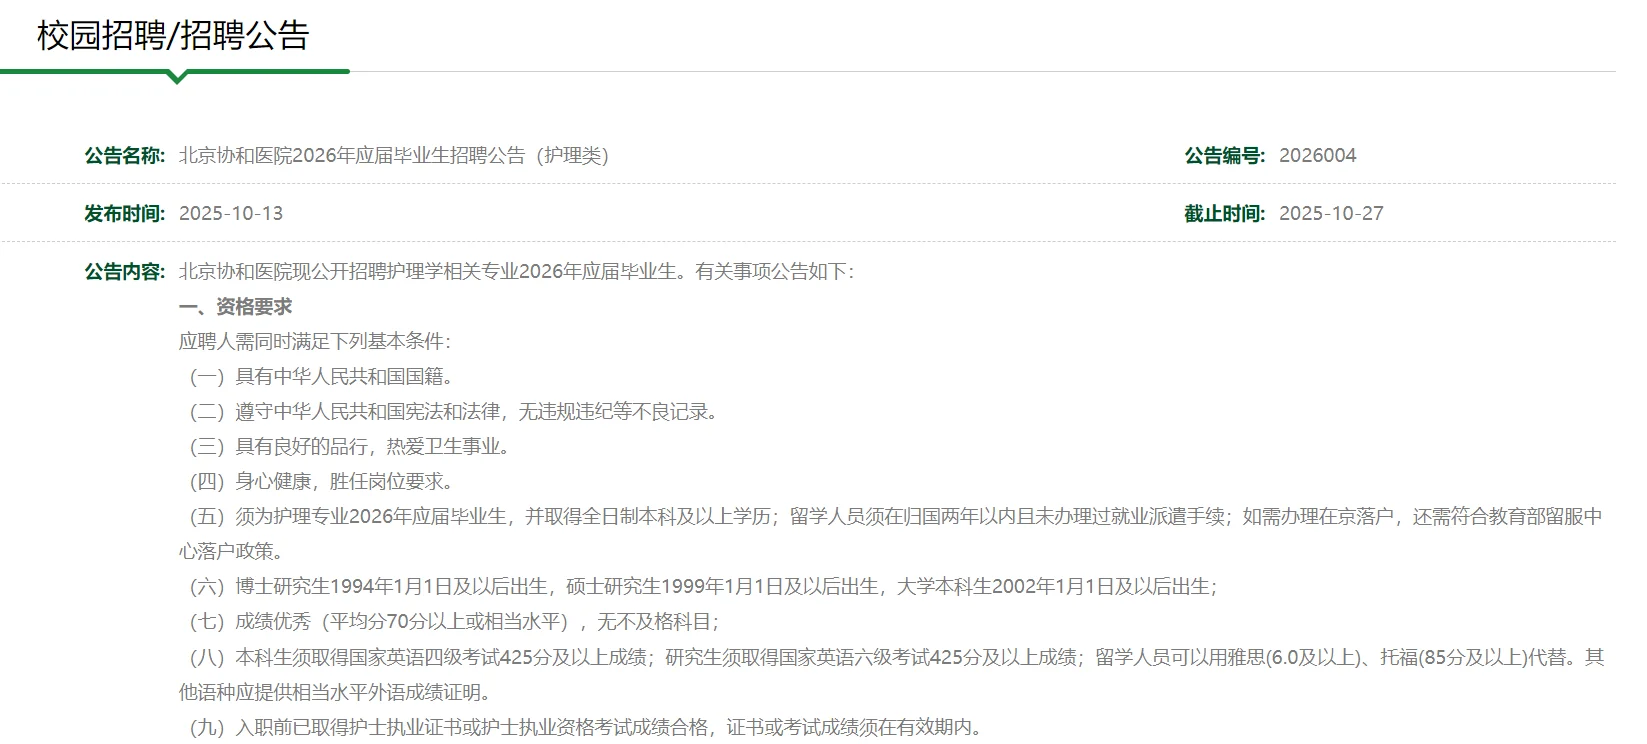Click item（七）成绩优秀 requirement

pos(454,622)
